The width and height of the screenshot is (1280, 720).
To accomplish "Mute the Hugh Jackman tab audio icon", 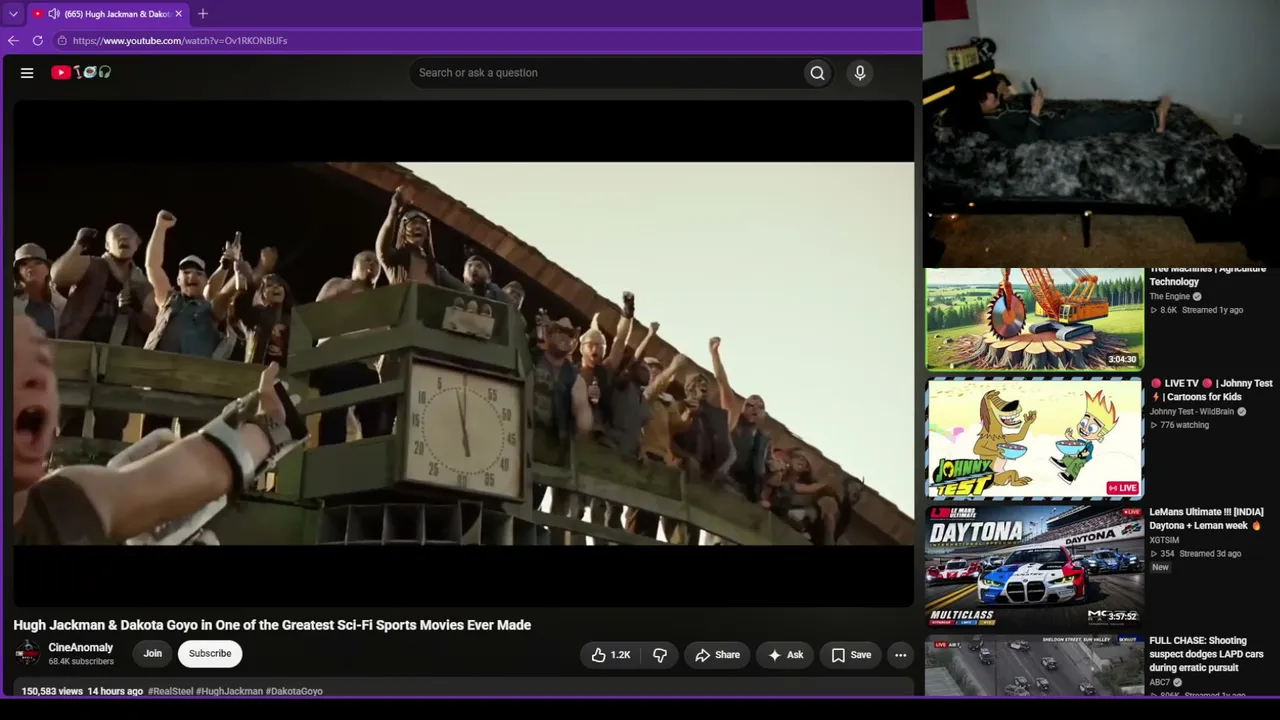I will (x=53, y=14).
